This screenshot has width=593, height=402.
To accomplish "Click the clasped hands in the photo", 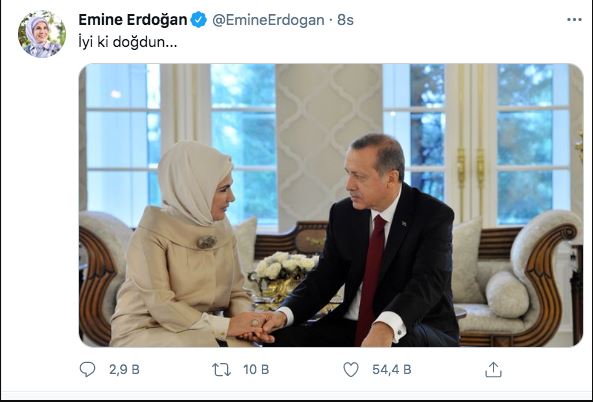I will [257, 326].
